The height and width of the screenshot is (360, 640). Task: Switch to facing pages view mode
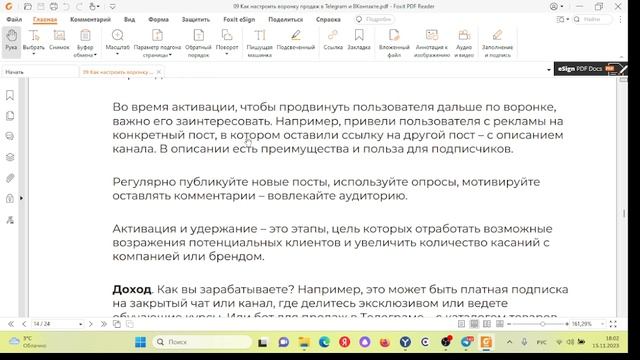(x=487, y=324)
